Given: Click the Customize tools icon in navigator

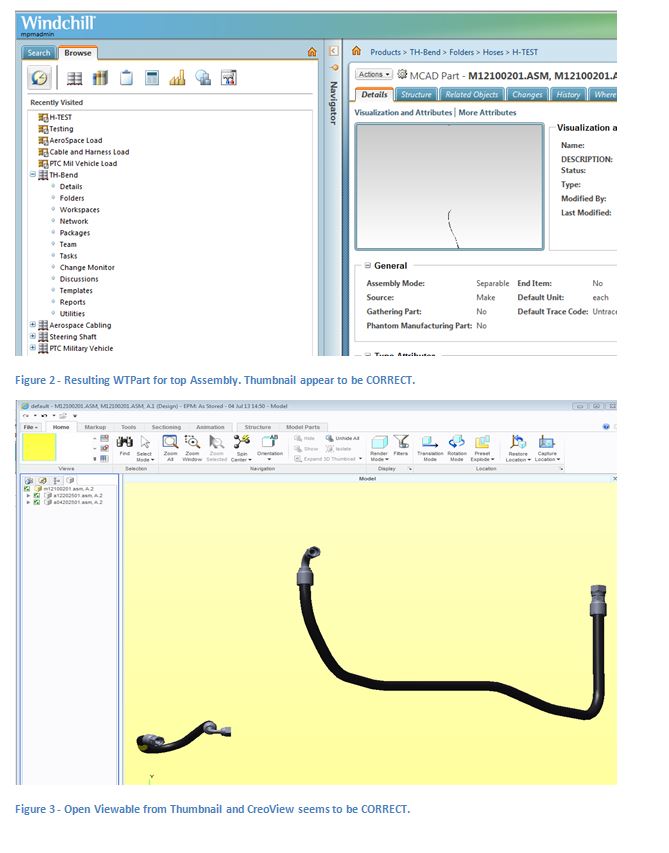Looking at the screenshot, I should 229,78.
